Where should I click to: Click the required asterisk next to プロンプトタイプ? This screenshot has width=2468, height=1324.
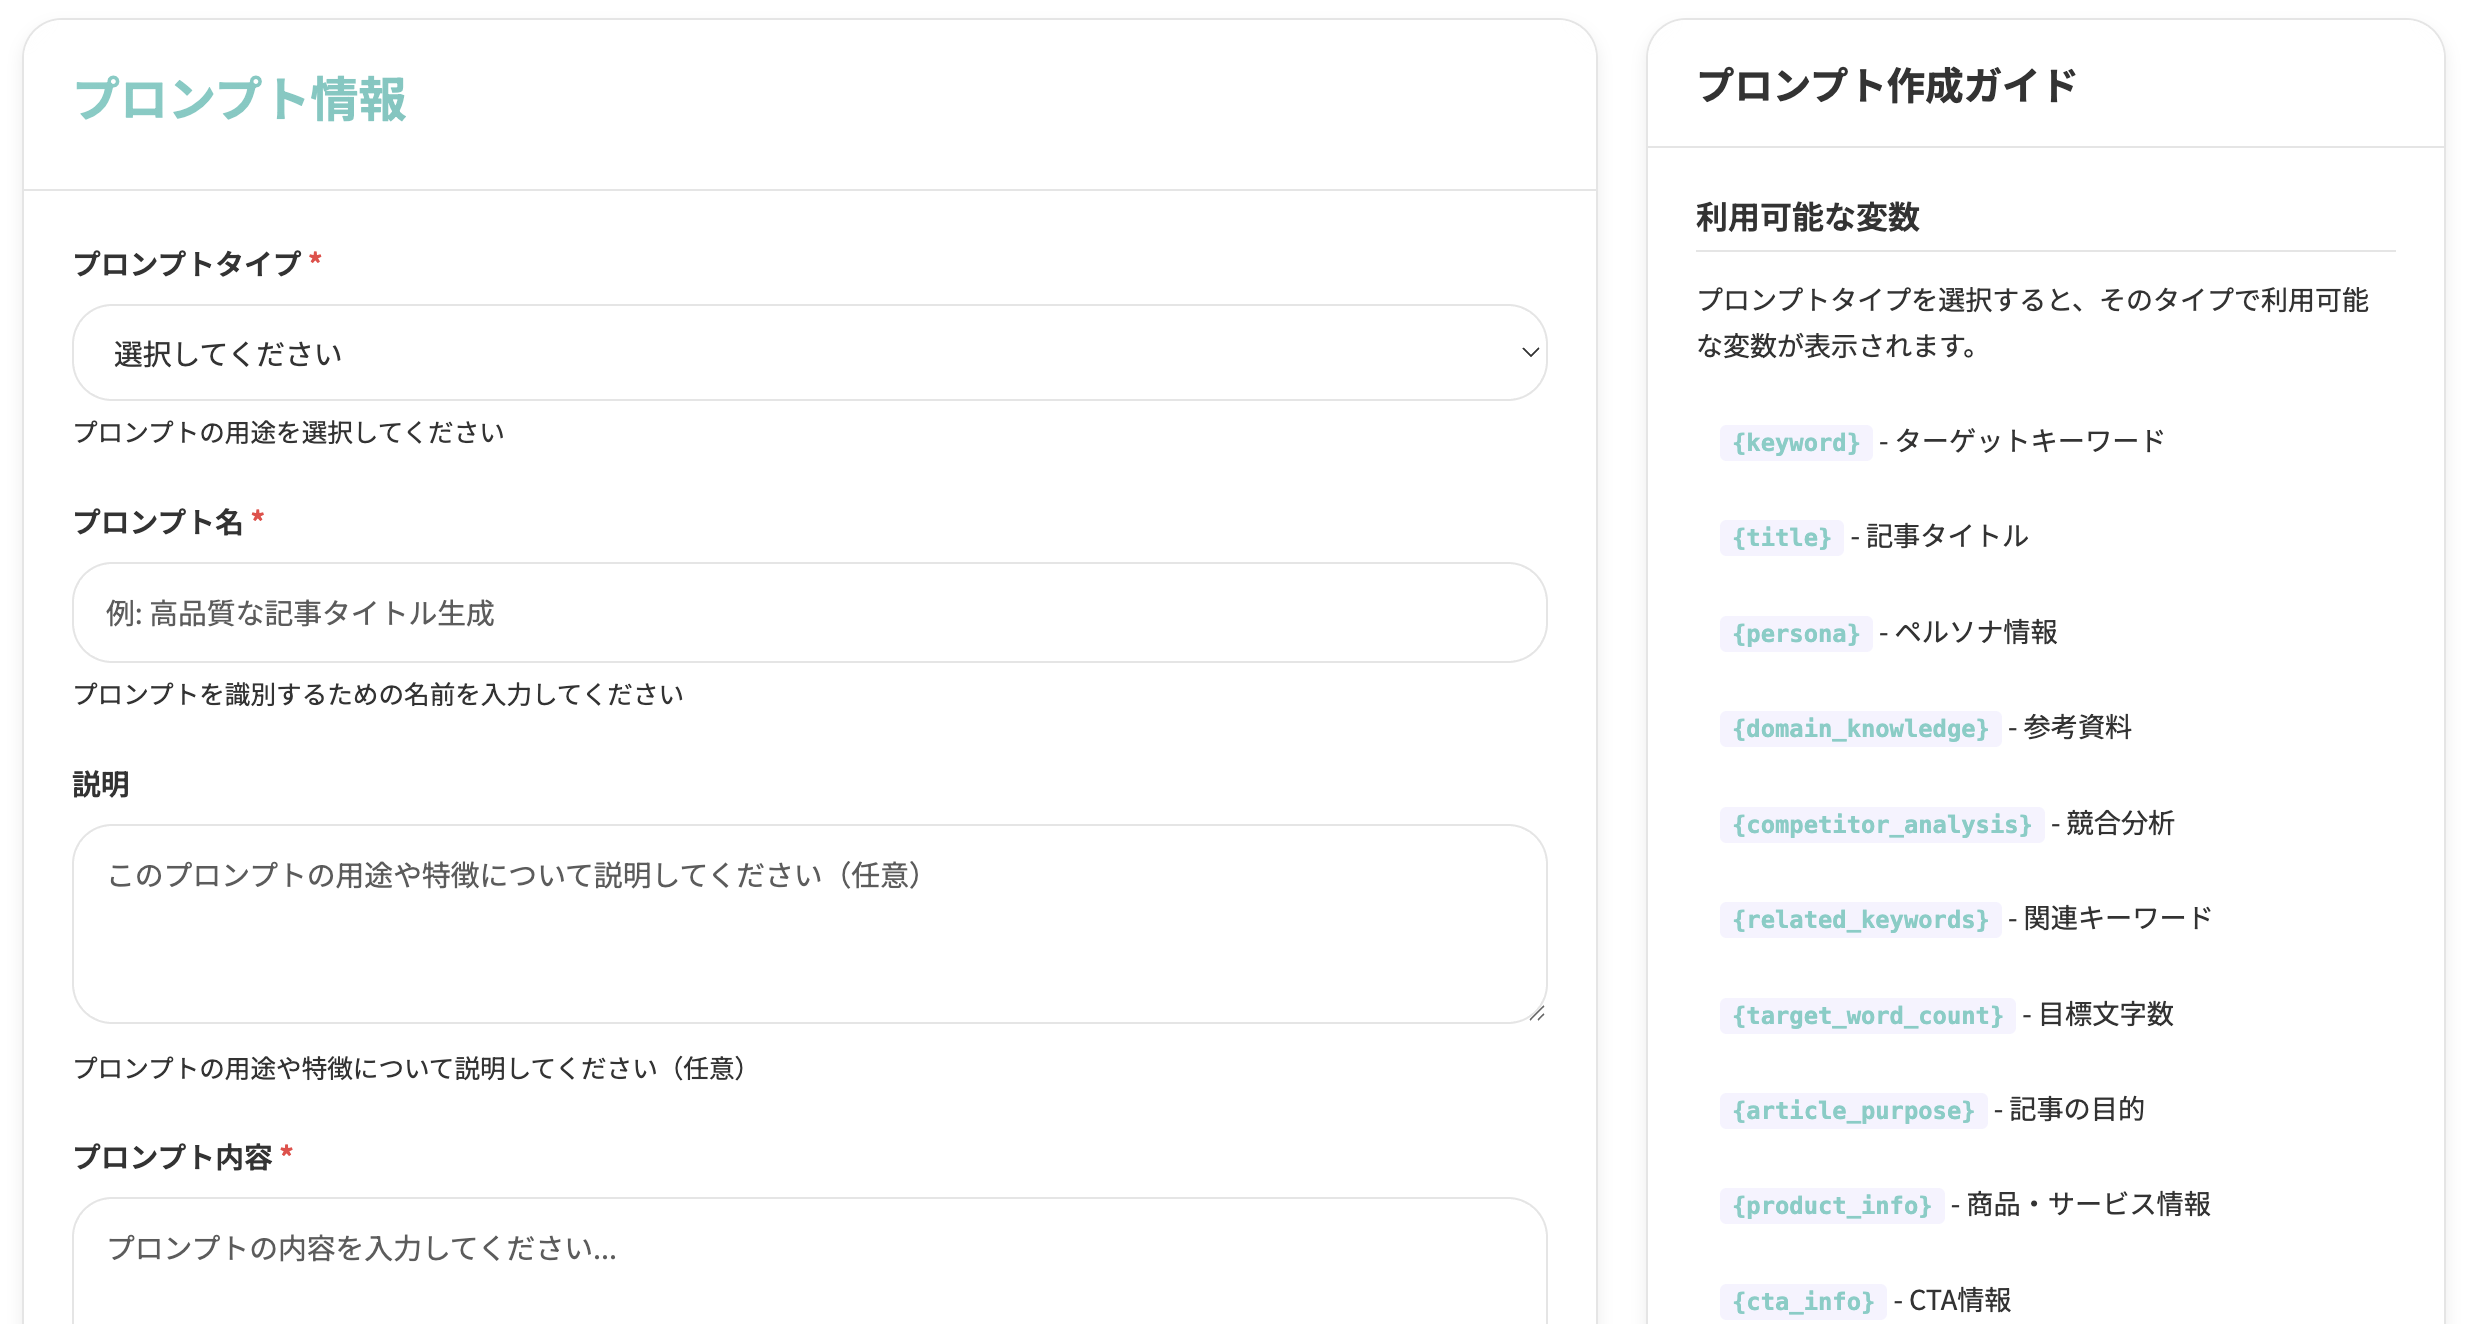tap(315, 259)
